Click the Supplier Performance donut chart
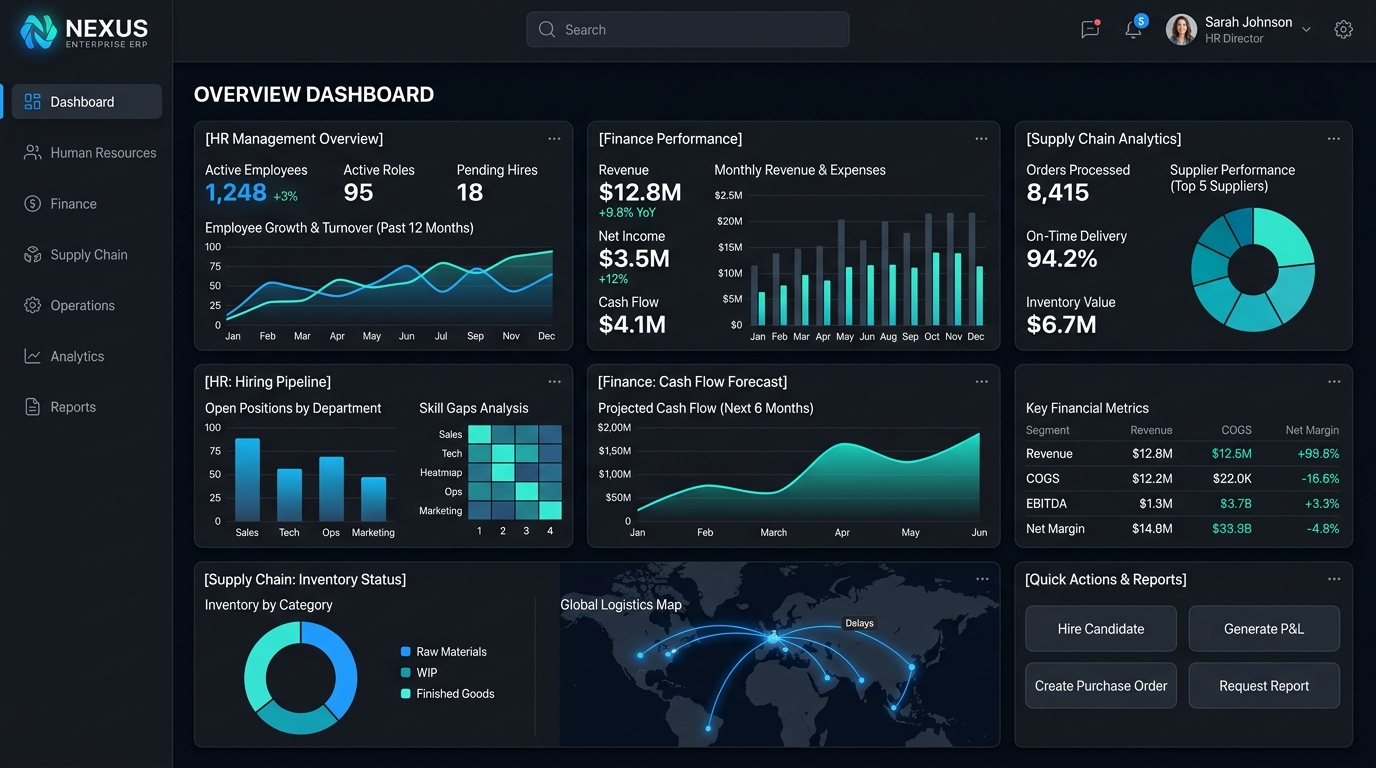The width and height of the screenshot is (1376, 768). [x=1253, y=270]
